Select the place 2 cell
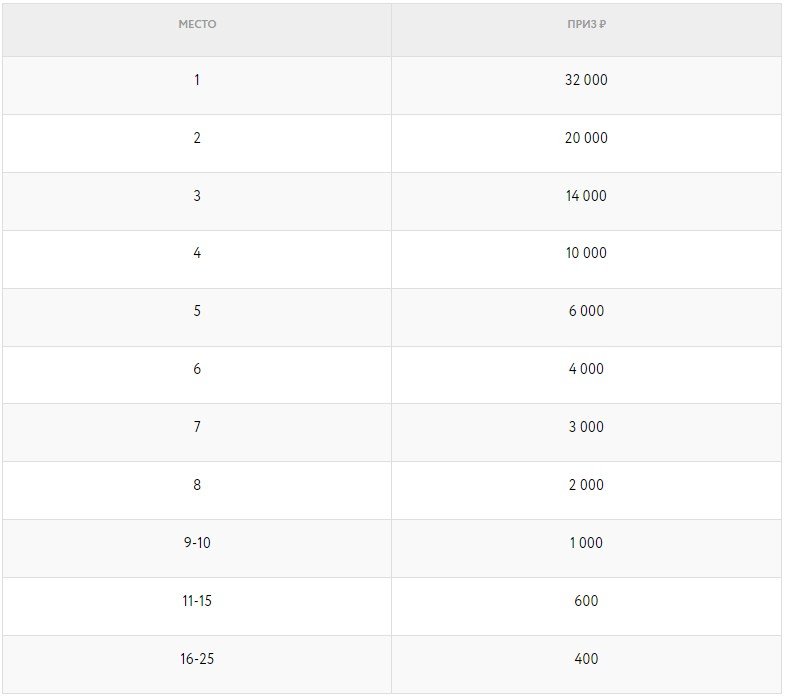Image resolution: width=785 pixels, height=697 pixels. [197, 138]
